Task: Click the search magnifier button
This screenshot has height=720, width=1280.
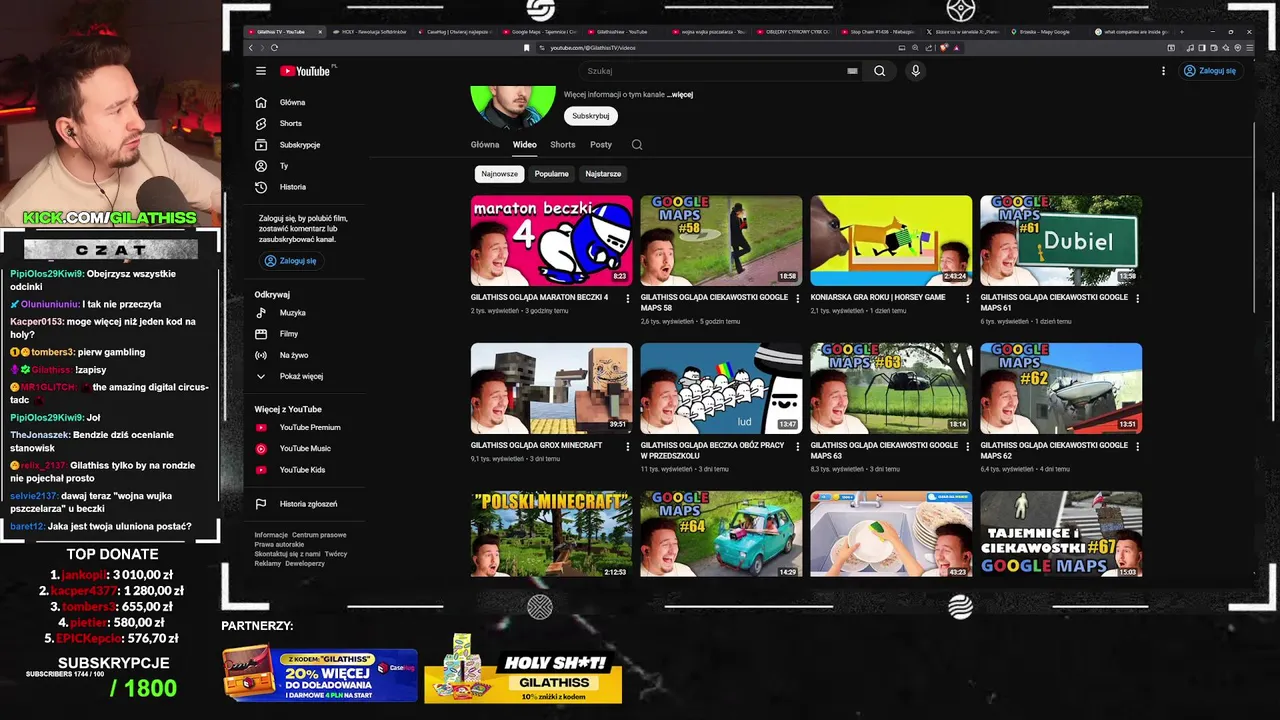Action: click(x=879, y=71)
